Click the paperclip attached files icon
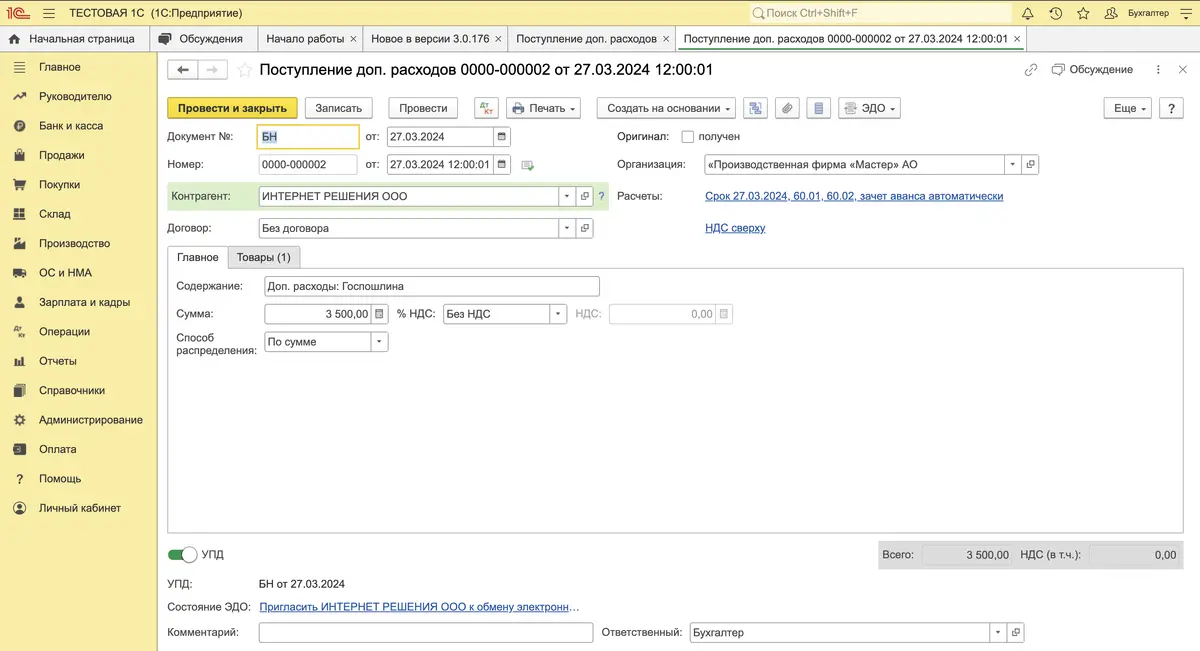 tap(787, 108)
